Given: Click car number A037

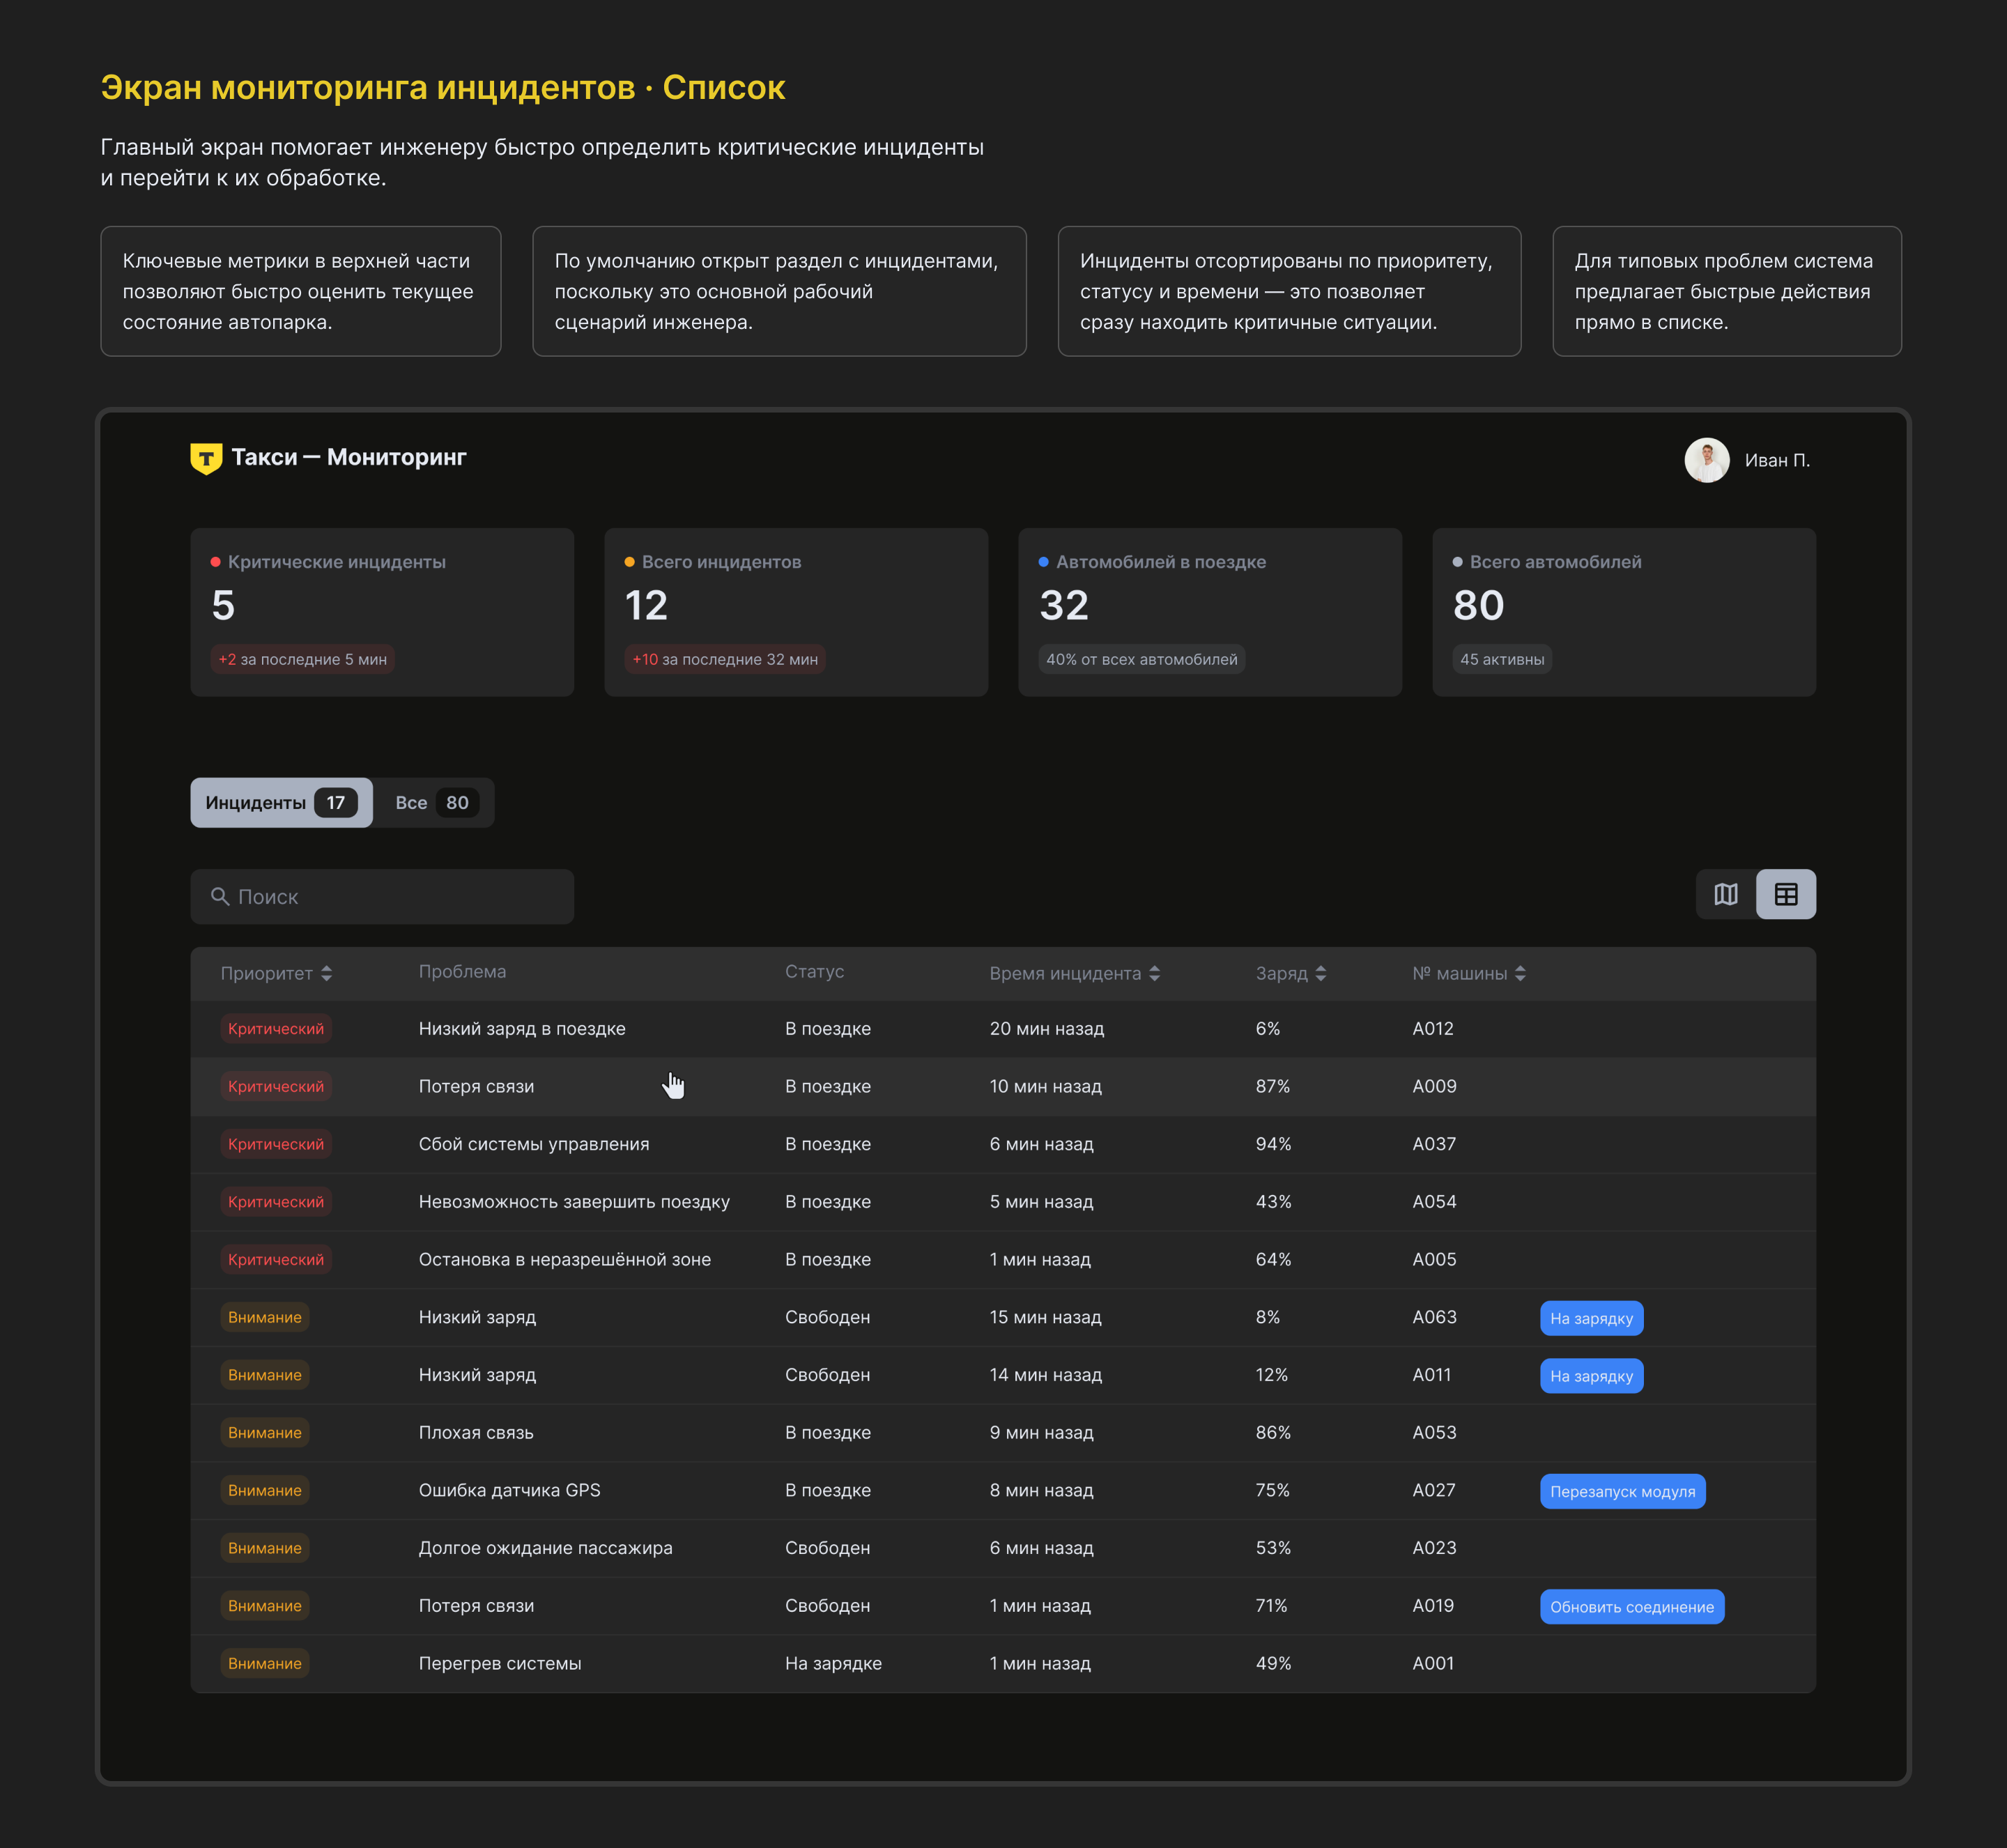Looking at the screenshot, I should (1434, 1144).
